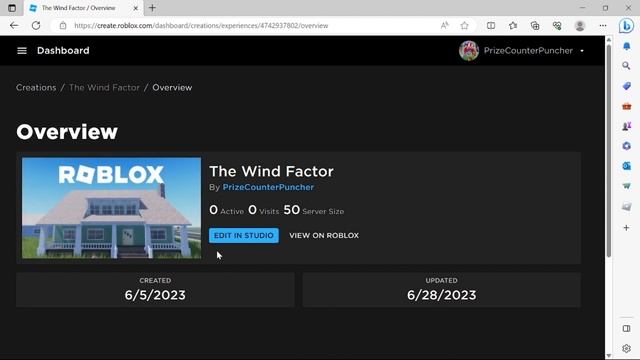Open the Dashboard hamburger menu
Viewport: 640px width, 360px height.
pyautogui.click(x=22, y=51)
